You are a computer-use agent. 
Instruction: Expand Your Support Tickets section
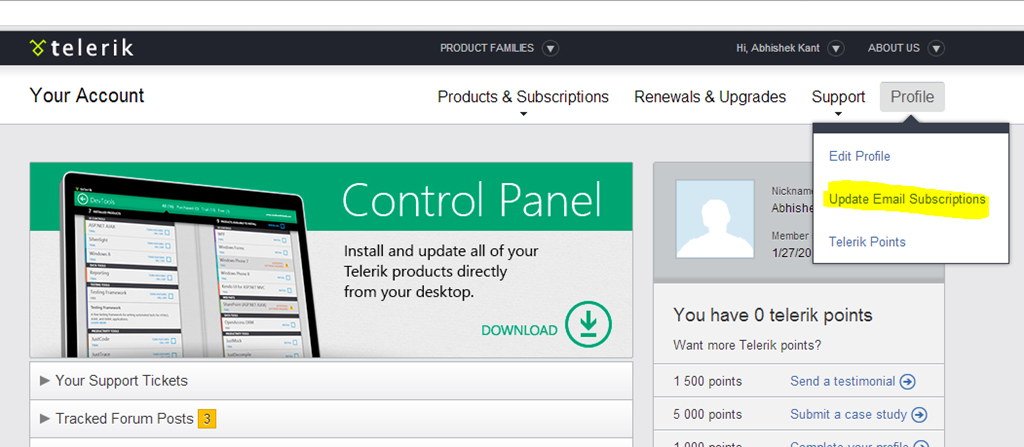tap(121, 380)
